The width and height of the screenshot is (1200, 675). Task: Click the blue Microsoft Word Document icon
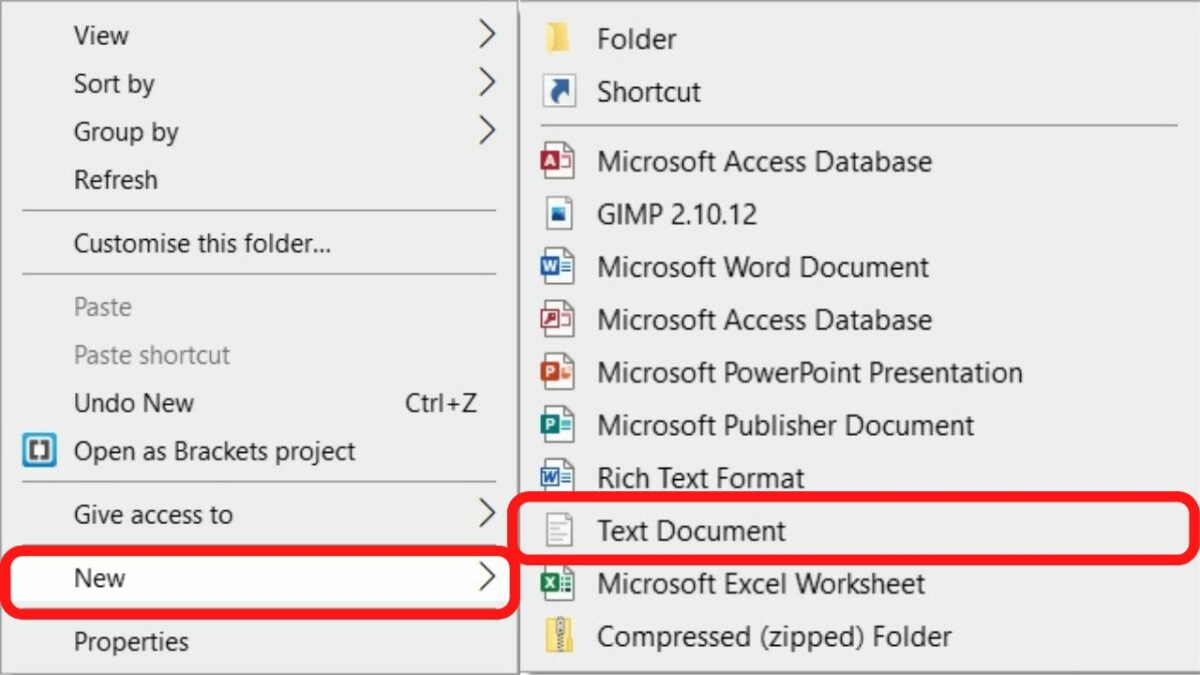coord(557,267)
